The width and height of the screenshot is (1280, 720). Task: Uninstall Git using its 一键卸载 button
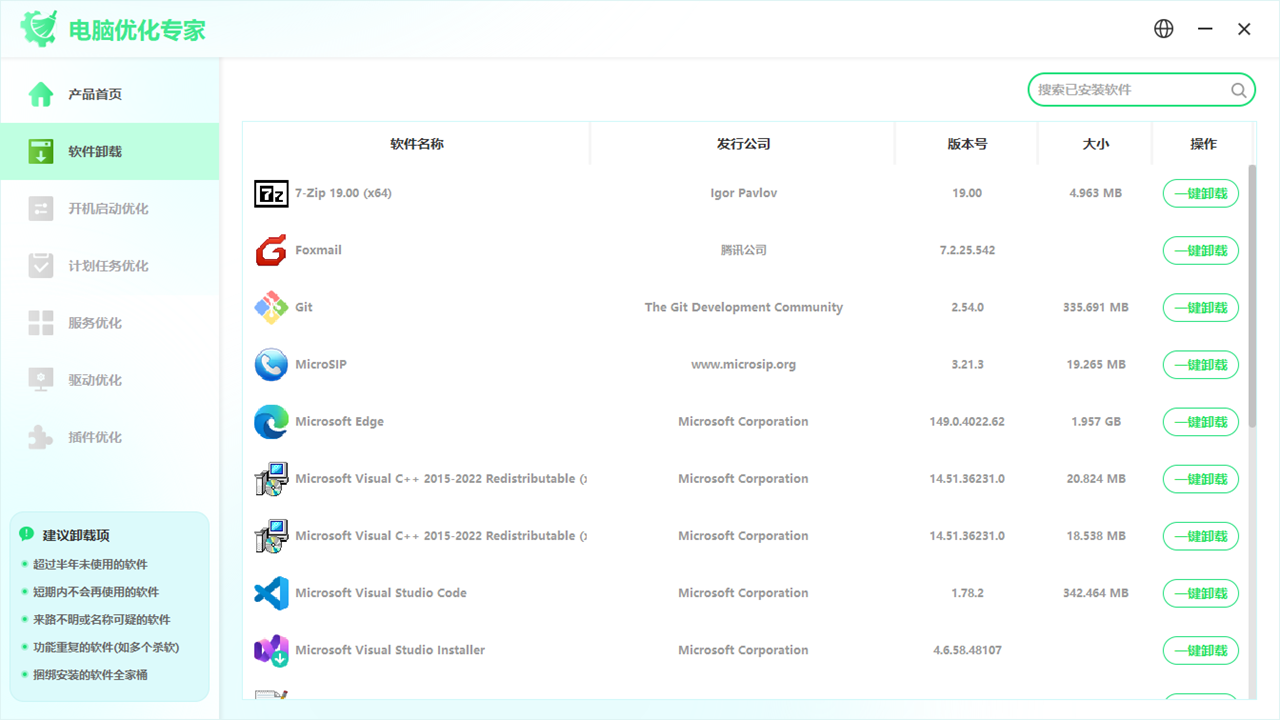point(1200,308)
